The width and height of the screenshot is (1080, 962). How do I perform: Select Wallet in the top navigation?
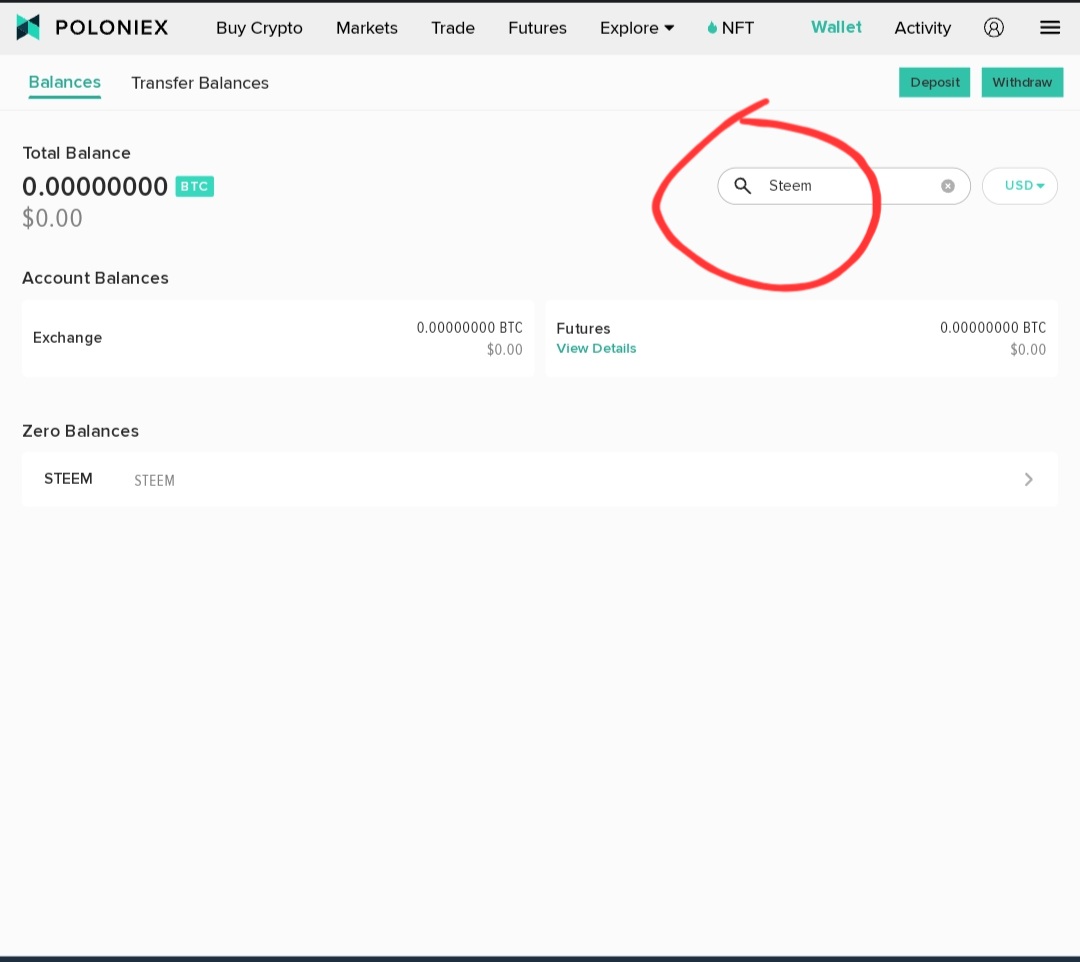tap(836, 27)
